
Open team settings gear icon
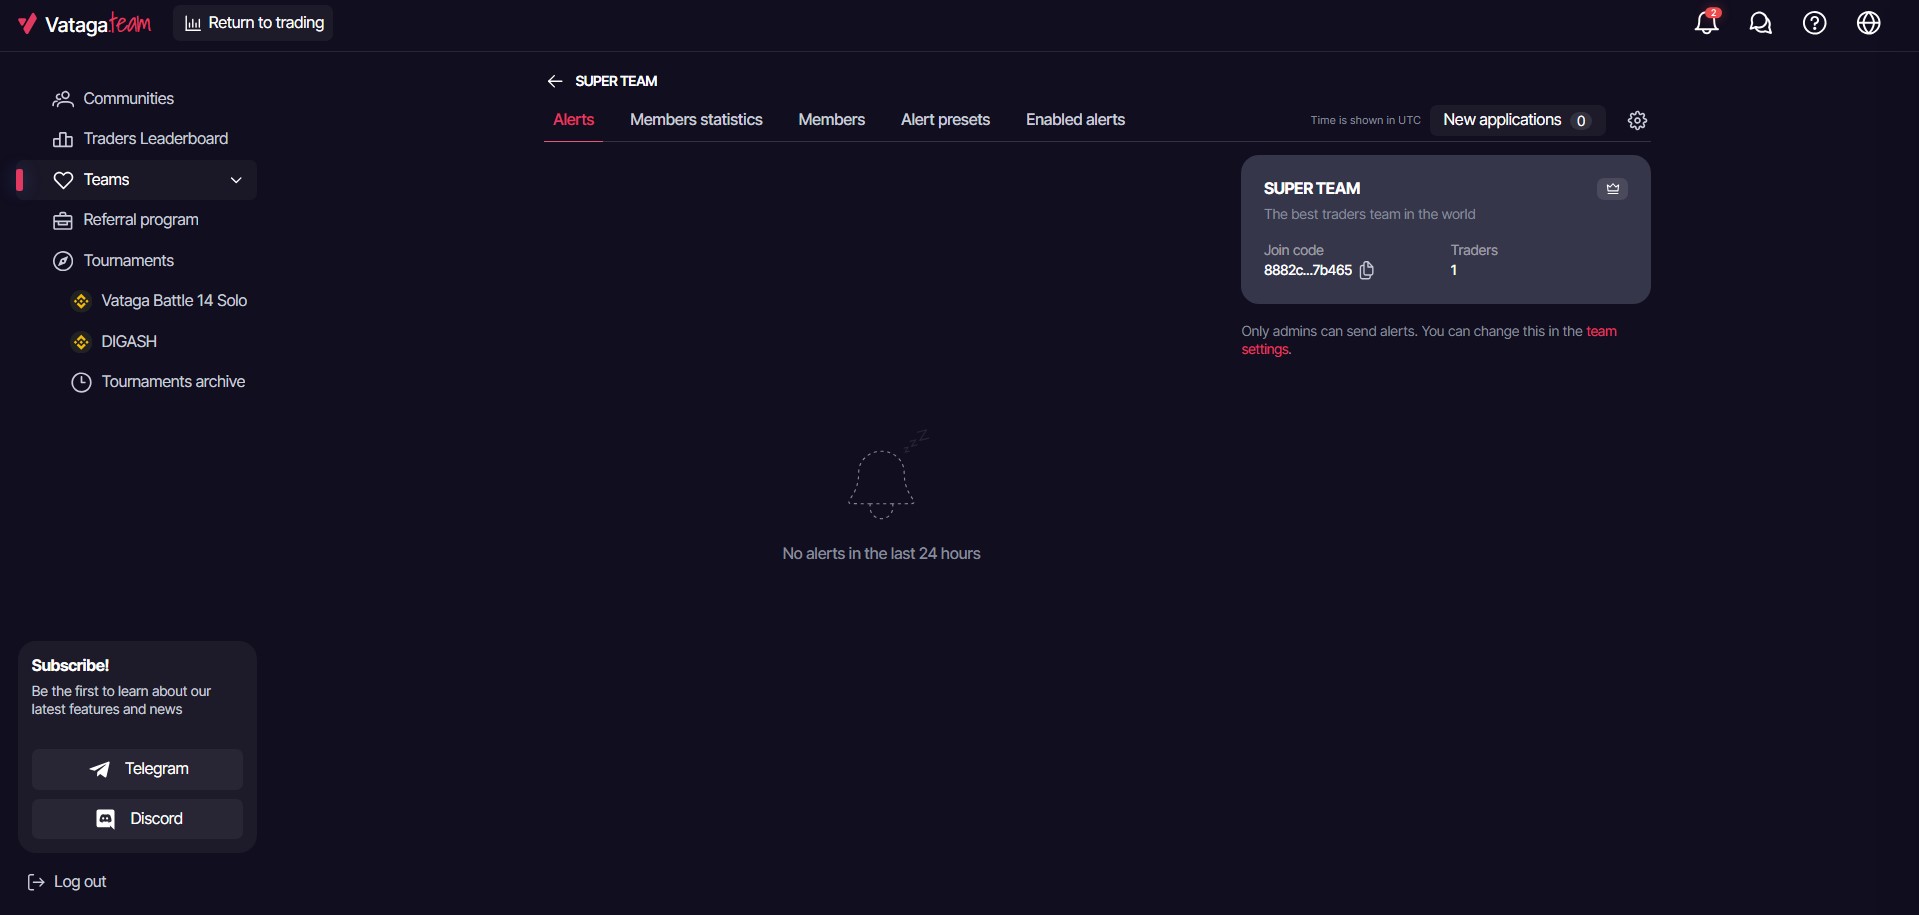click(1637, 120)
